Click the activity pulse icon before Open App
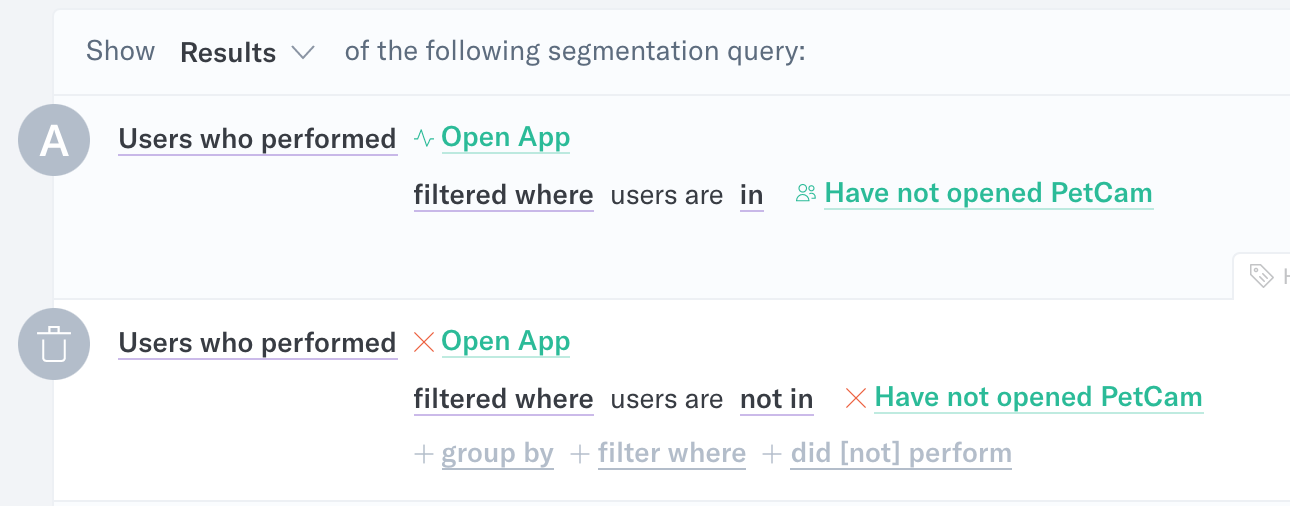Viewport: 1290px width, 506px height. click(424, 138)
